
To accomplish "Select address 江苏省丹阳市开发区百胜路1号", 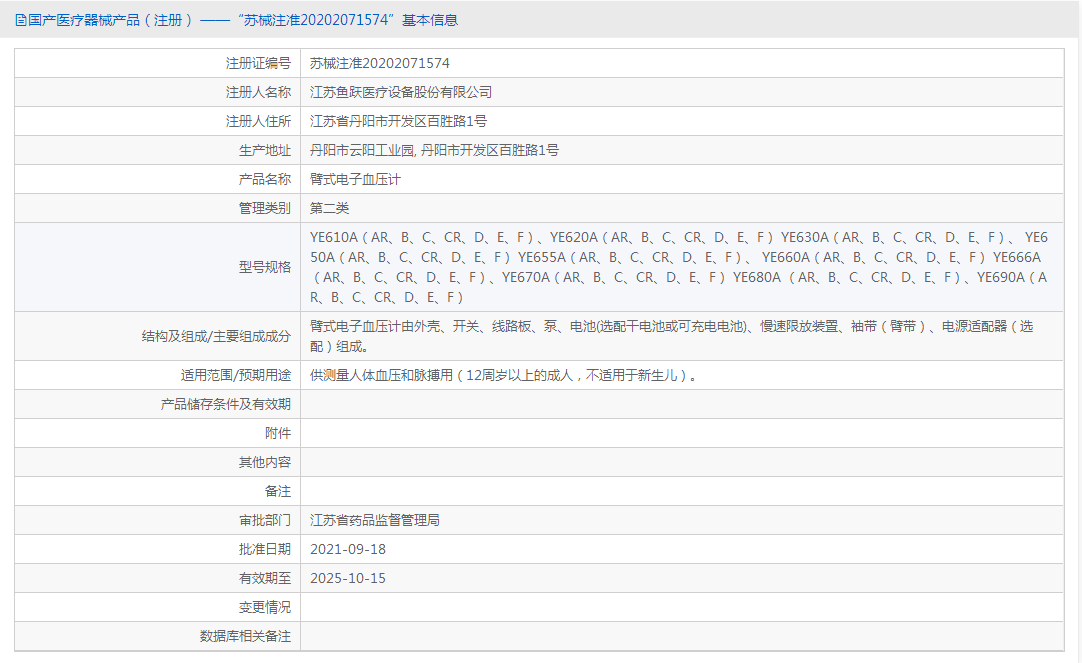I will point(398,121).
